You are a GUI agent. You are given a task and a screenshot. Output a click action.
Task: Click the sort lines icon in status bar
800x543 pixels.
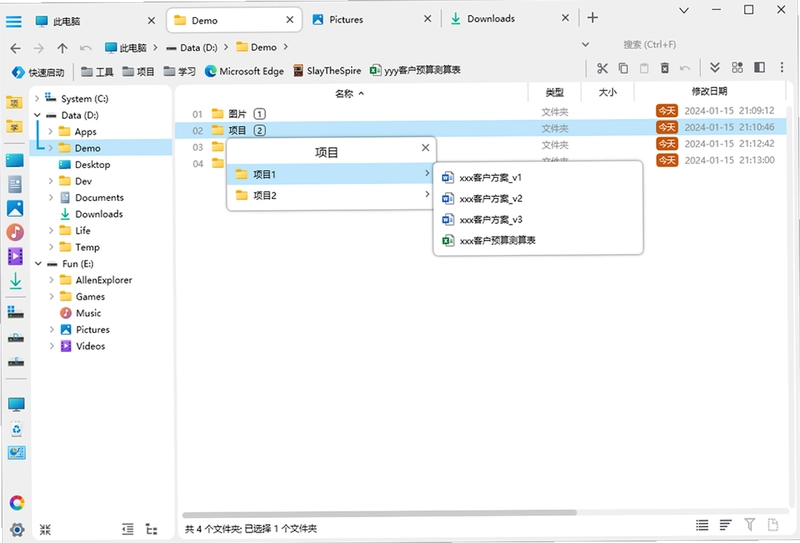pos(726,525)
